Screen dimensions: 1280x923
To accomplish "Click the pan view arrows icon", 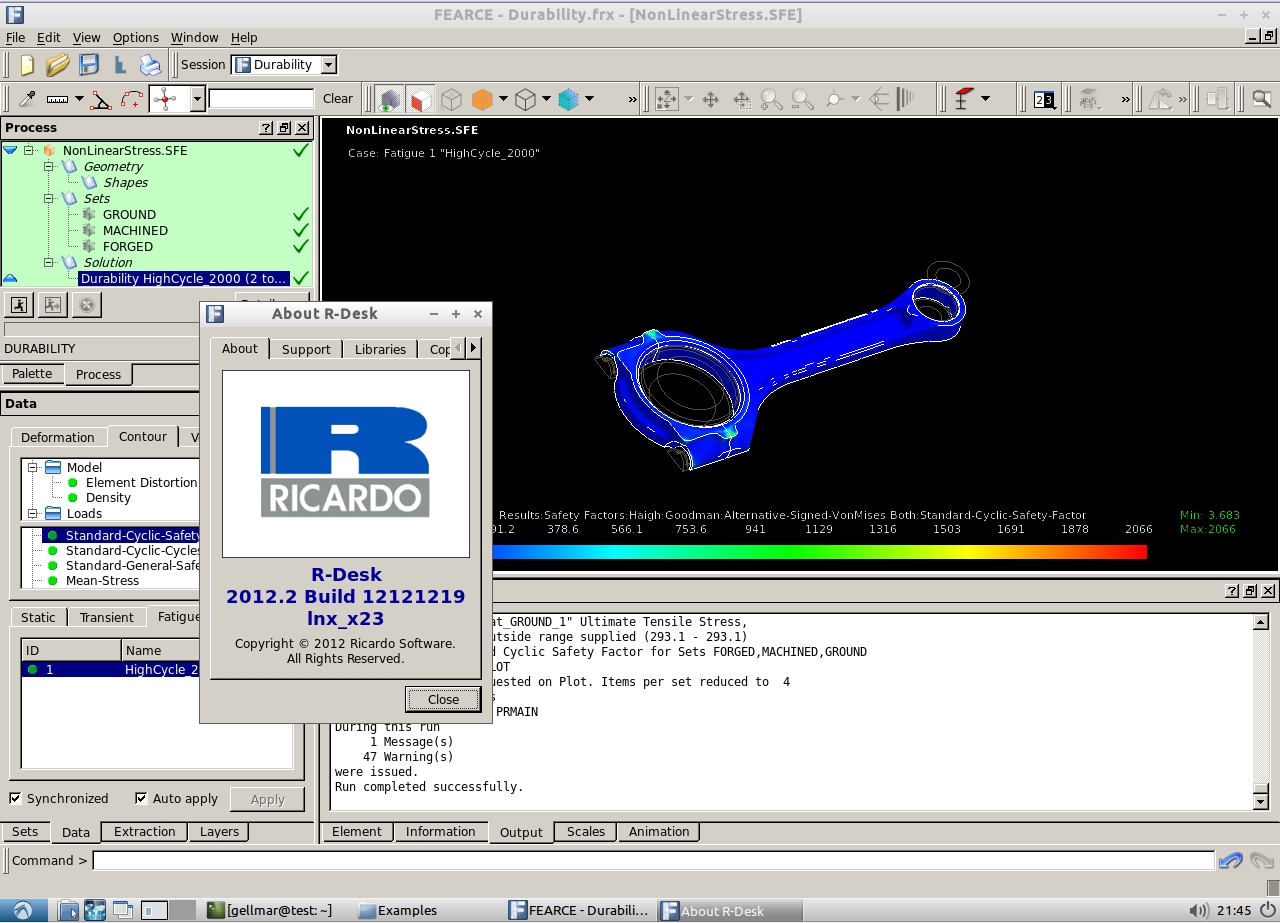I will click(711, 99).
